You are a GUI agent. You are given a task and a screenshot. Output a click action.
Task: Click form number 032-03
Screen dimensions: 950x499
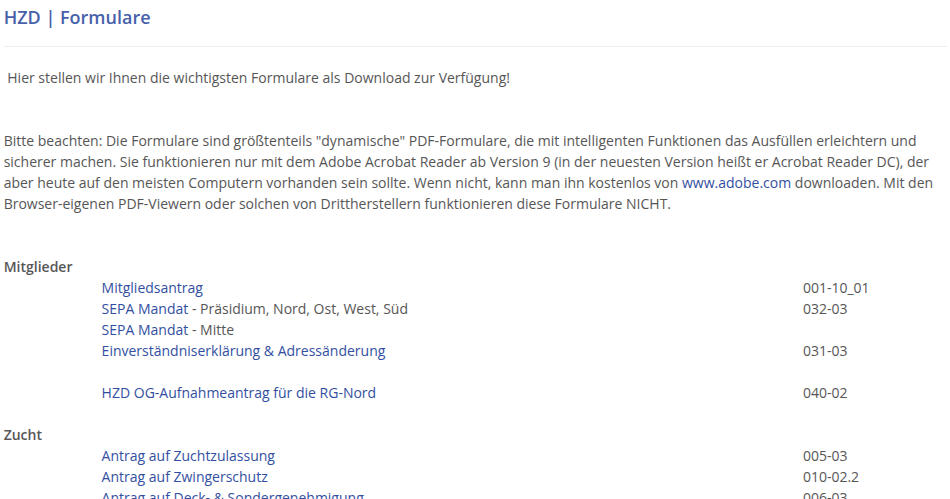825,309
